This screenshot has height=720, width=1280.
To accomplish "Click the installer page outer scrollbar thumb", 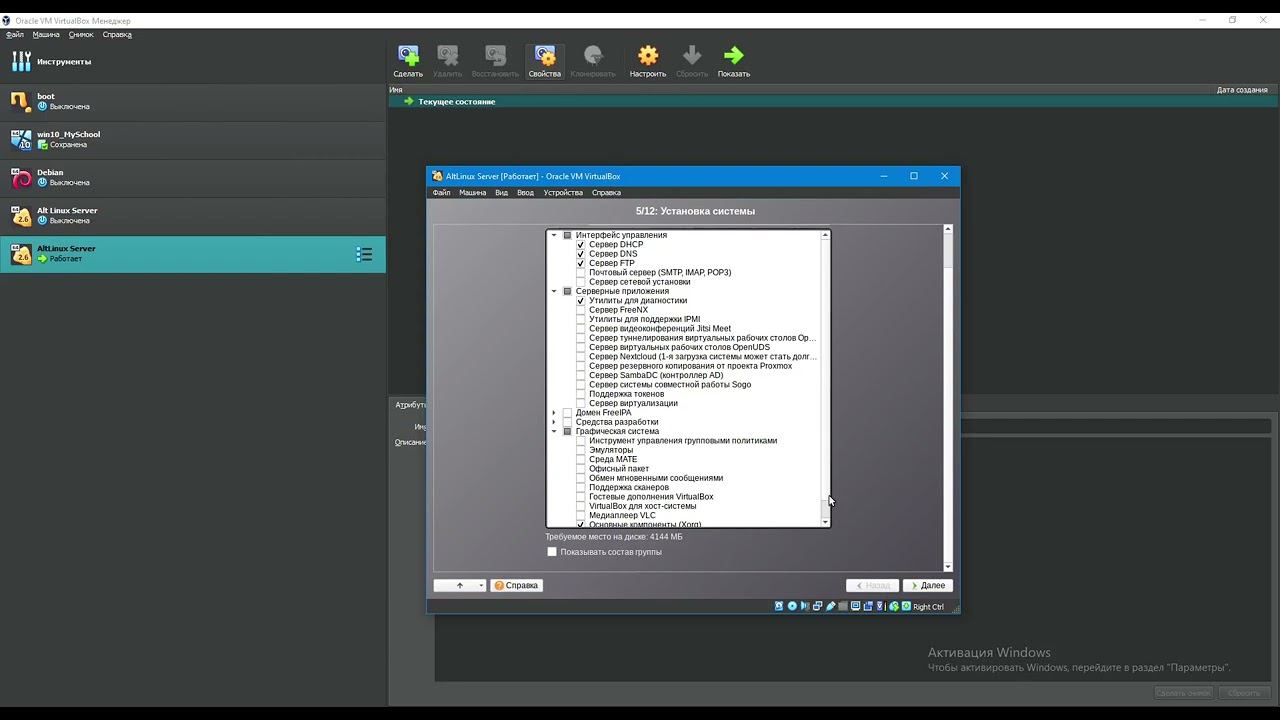I will [x=948, y=250].
